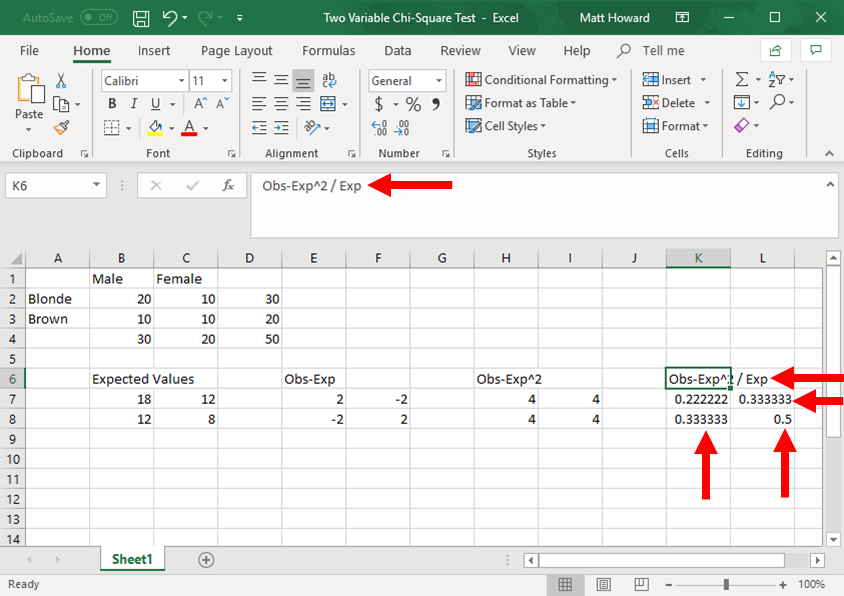Expand the formula bar chevron

tap(830, 185)
